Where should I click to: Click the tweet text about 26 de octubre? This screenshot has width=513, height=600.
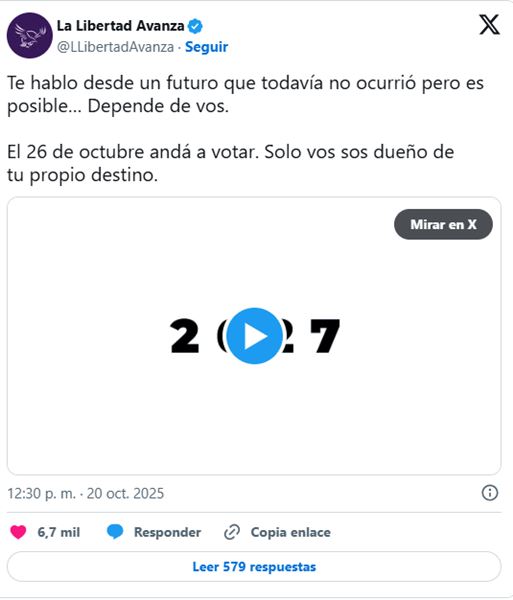(x=230, y=163)
